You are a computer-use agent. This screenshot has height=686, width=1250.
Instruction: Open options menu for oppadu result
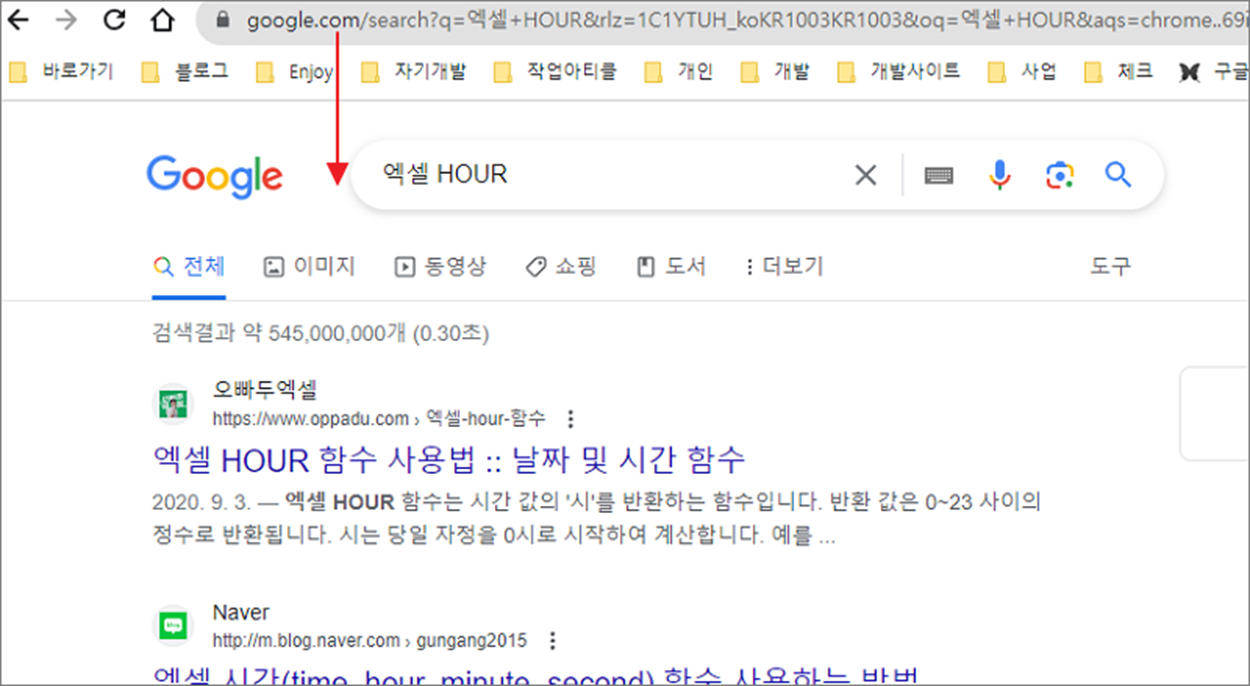click(x=570, y=418)
